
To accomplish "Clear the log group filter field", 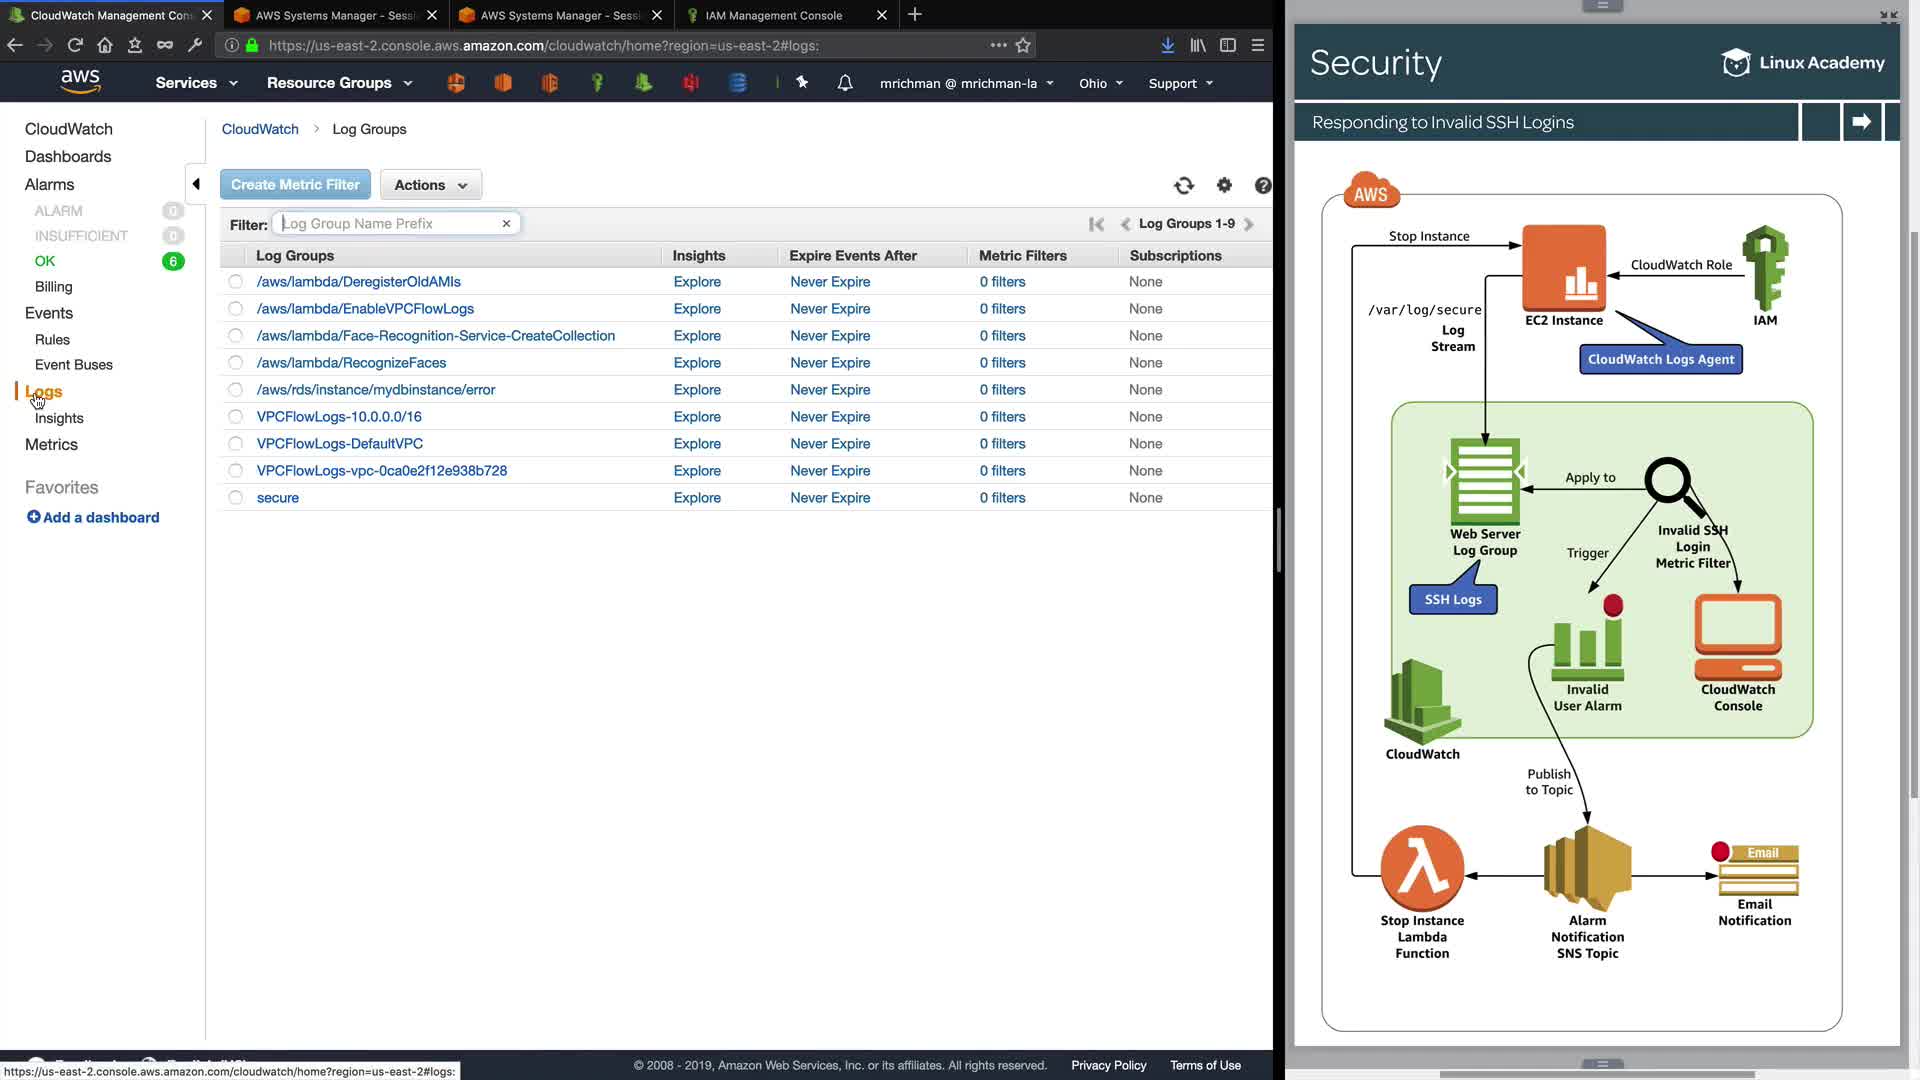I will coord(506,224).
